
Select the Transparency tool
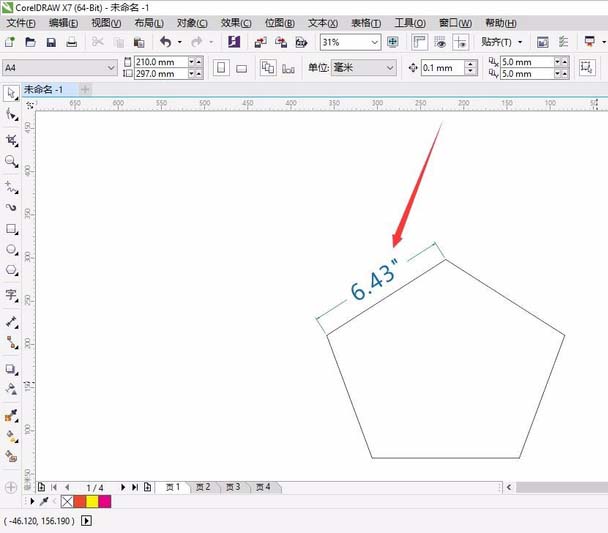tap(11, 389)
